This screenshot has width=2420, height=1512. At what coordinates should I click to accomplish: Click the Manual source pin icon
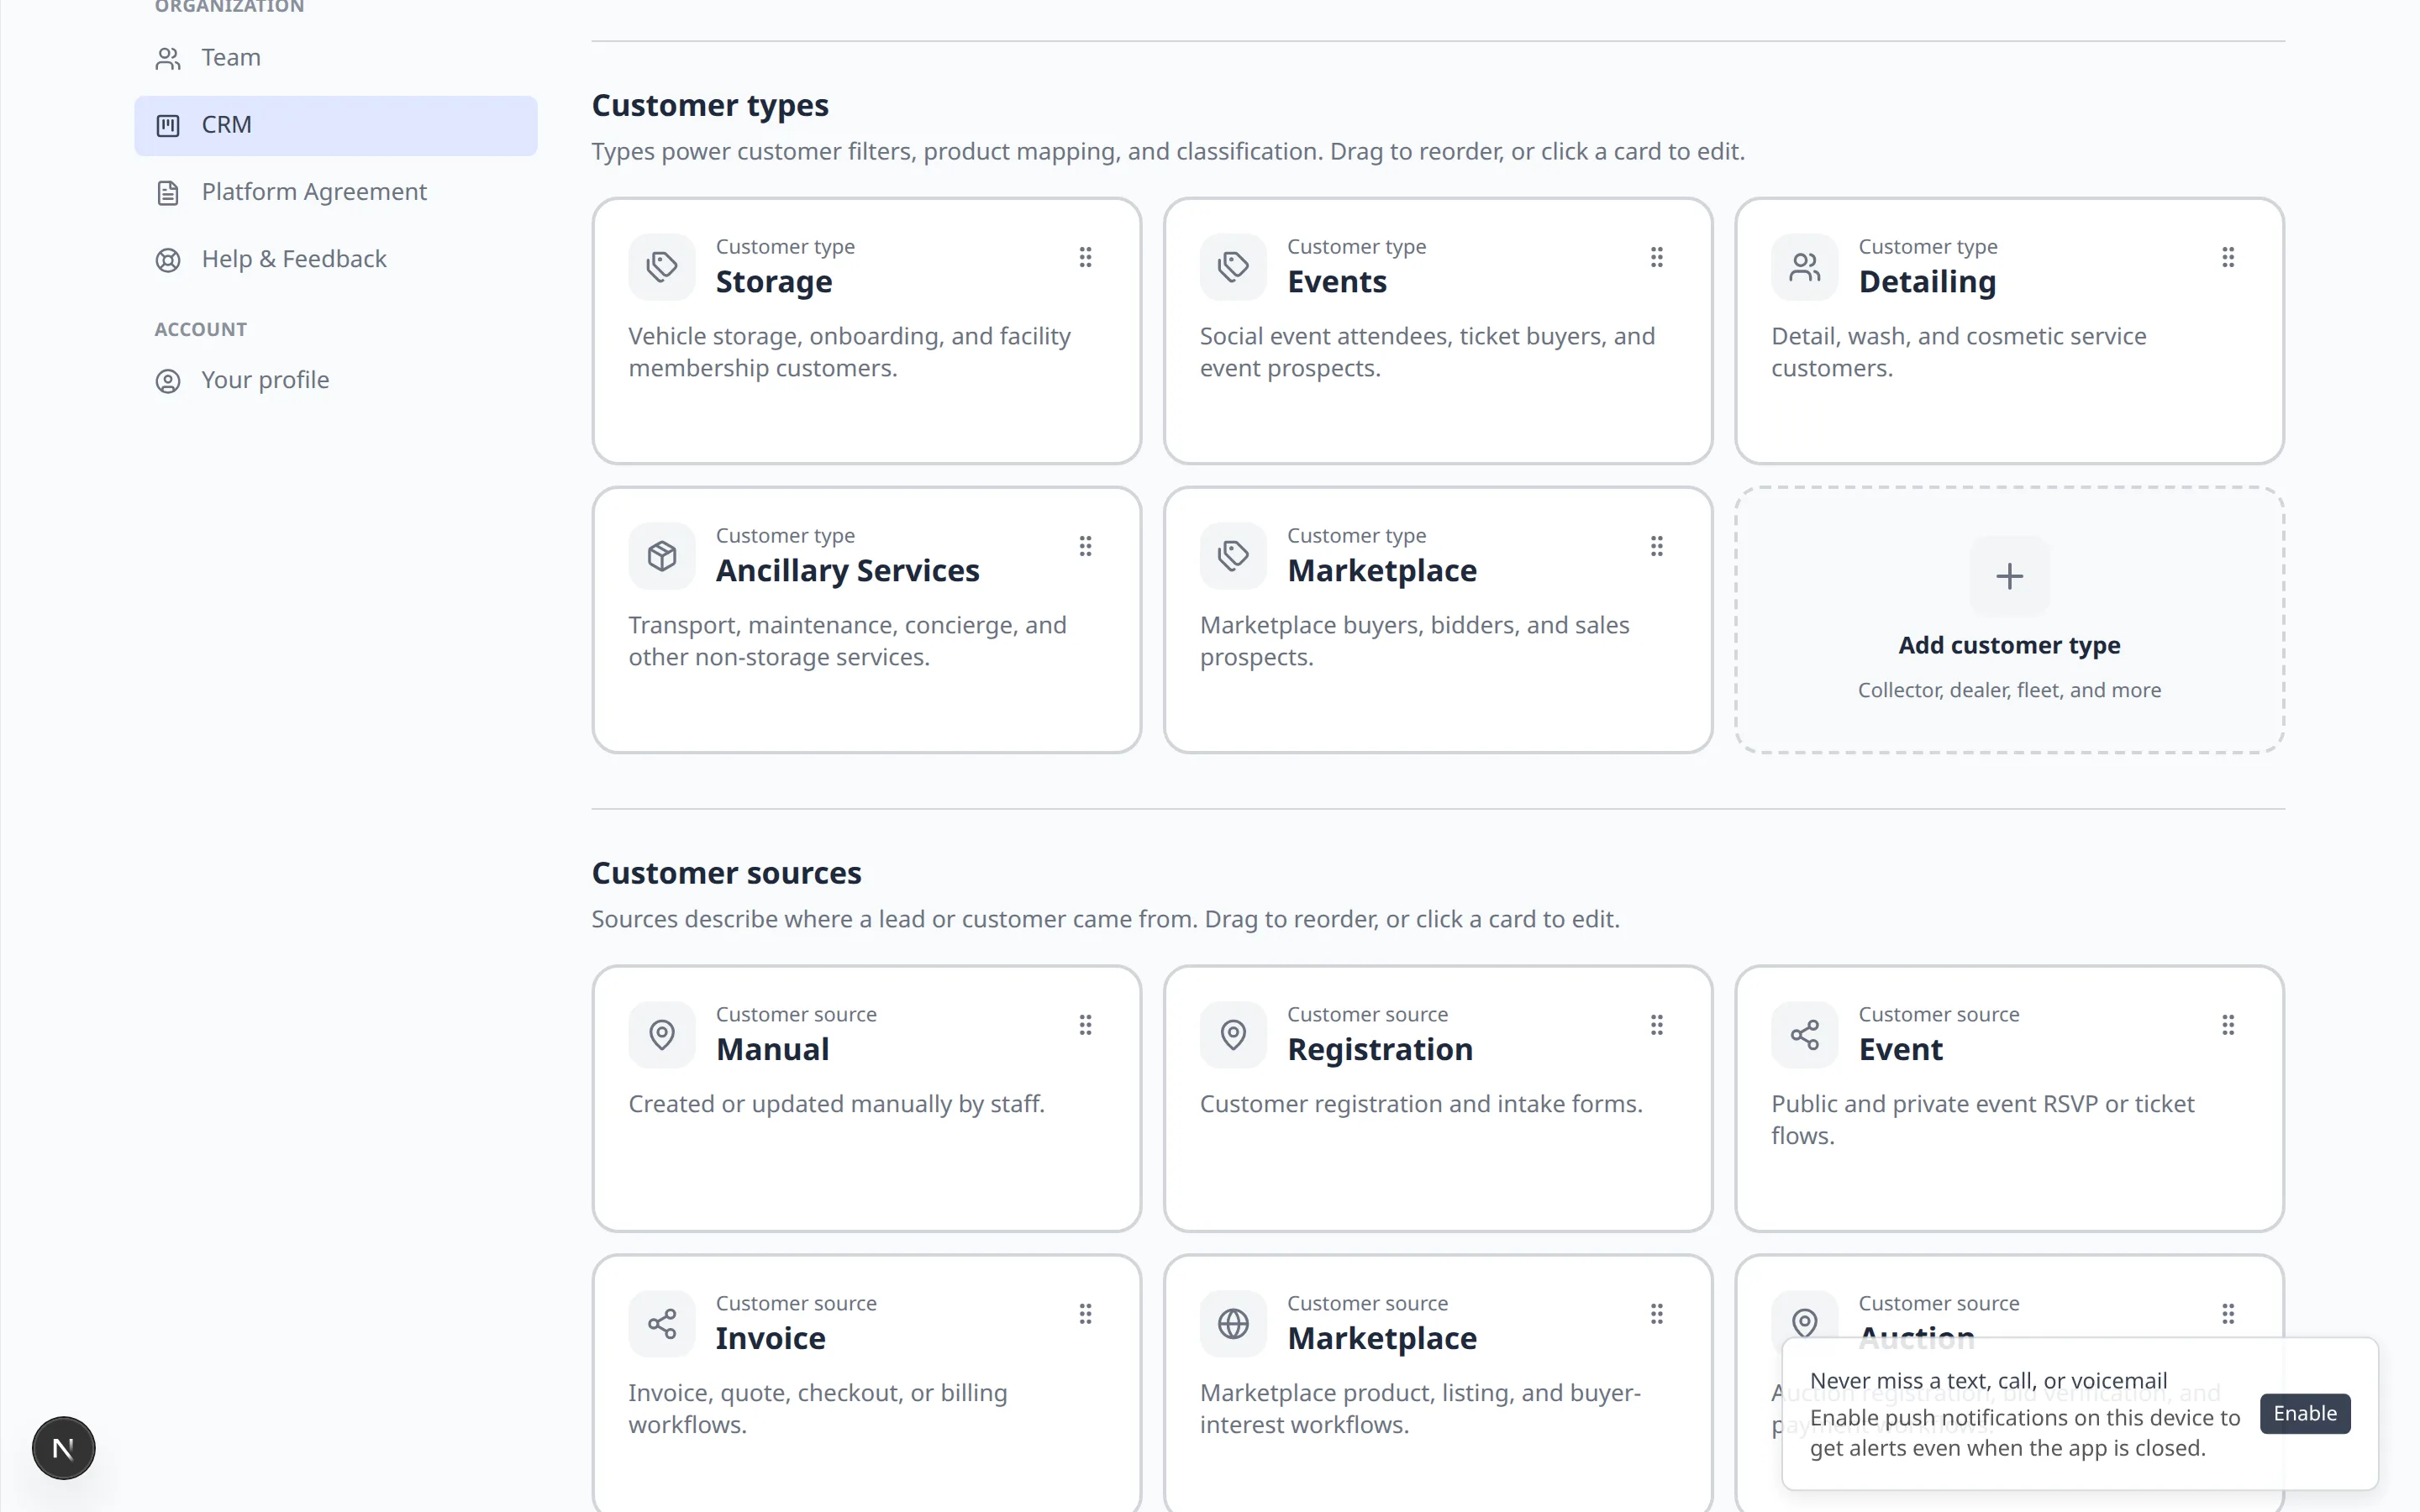pos(662,1035)
